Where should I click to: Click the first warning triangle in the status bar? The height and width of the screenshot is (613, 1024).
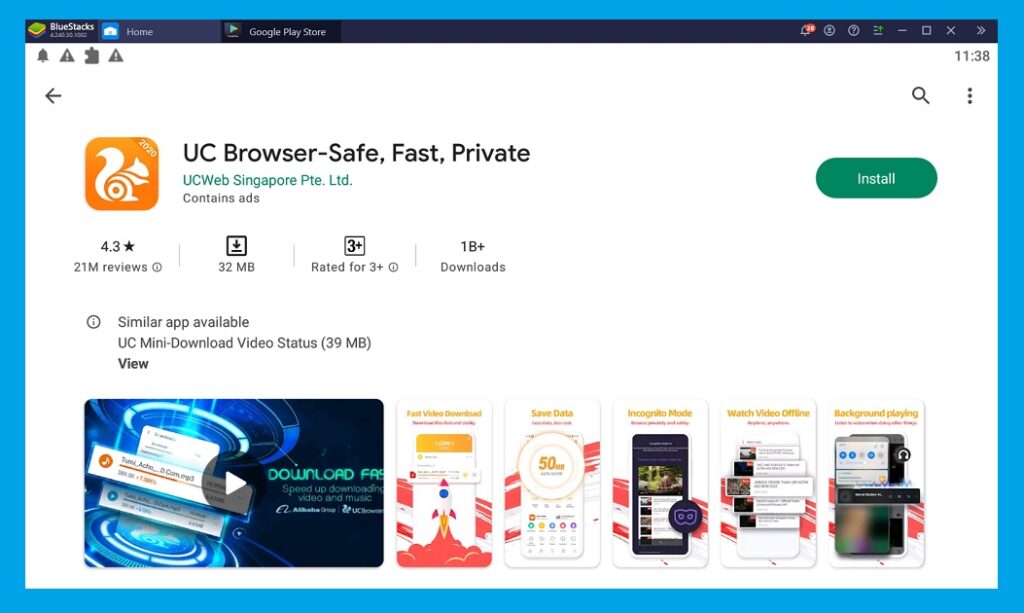(x=67, y=55)
